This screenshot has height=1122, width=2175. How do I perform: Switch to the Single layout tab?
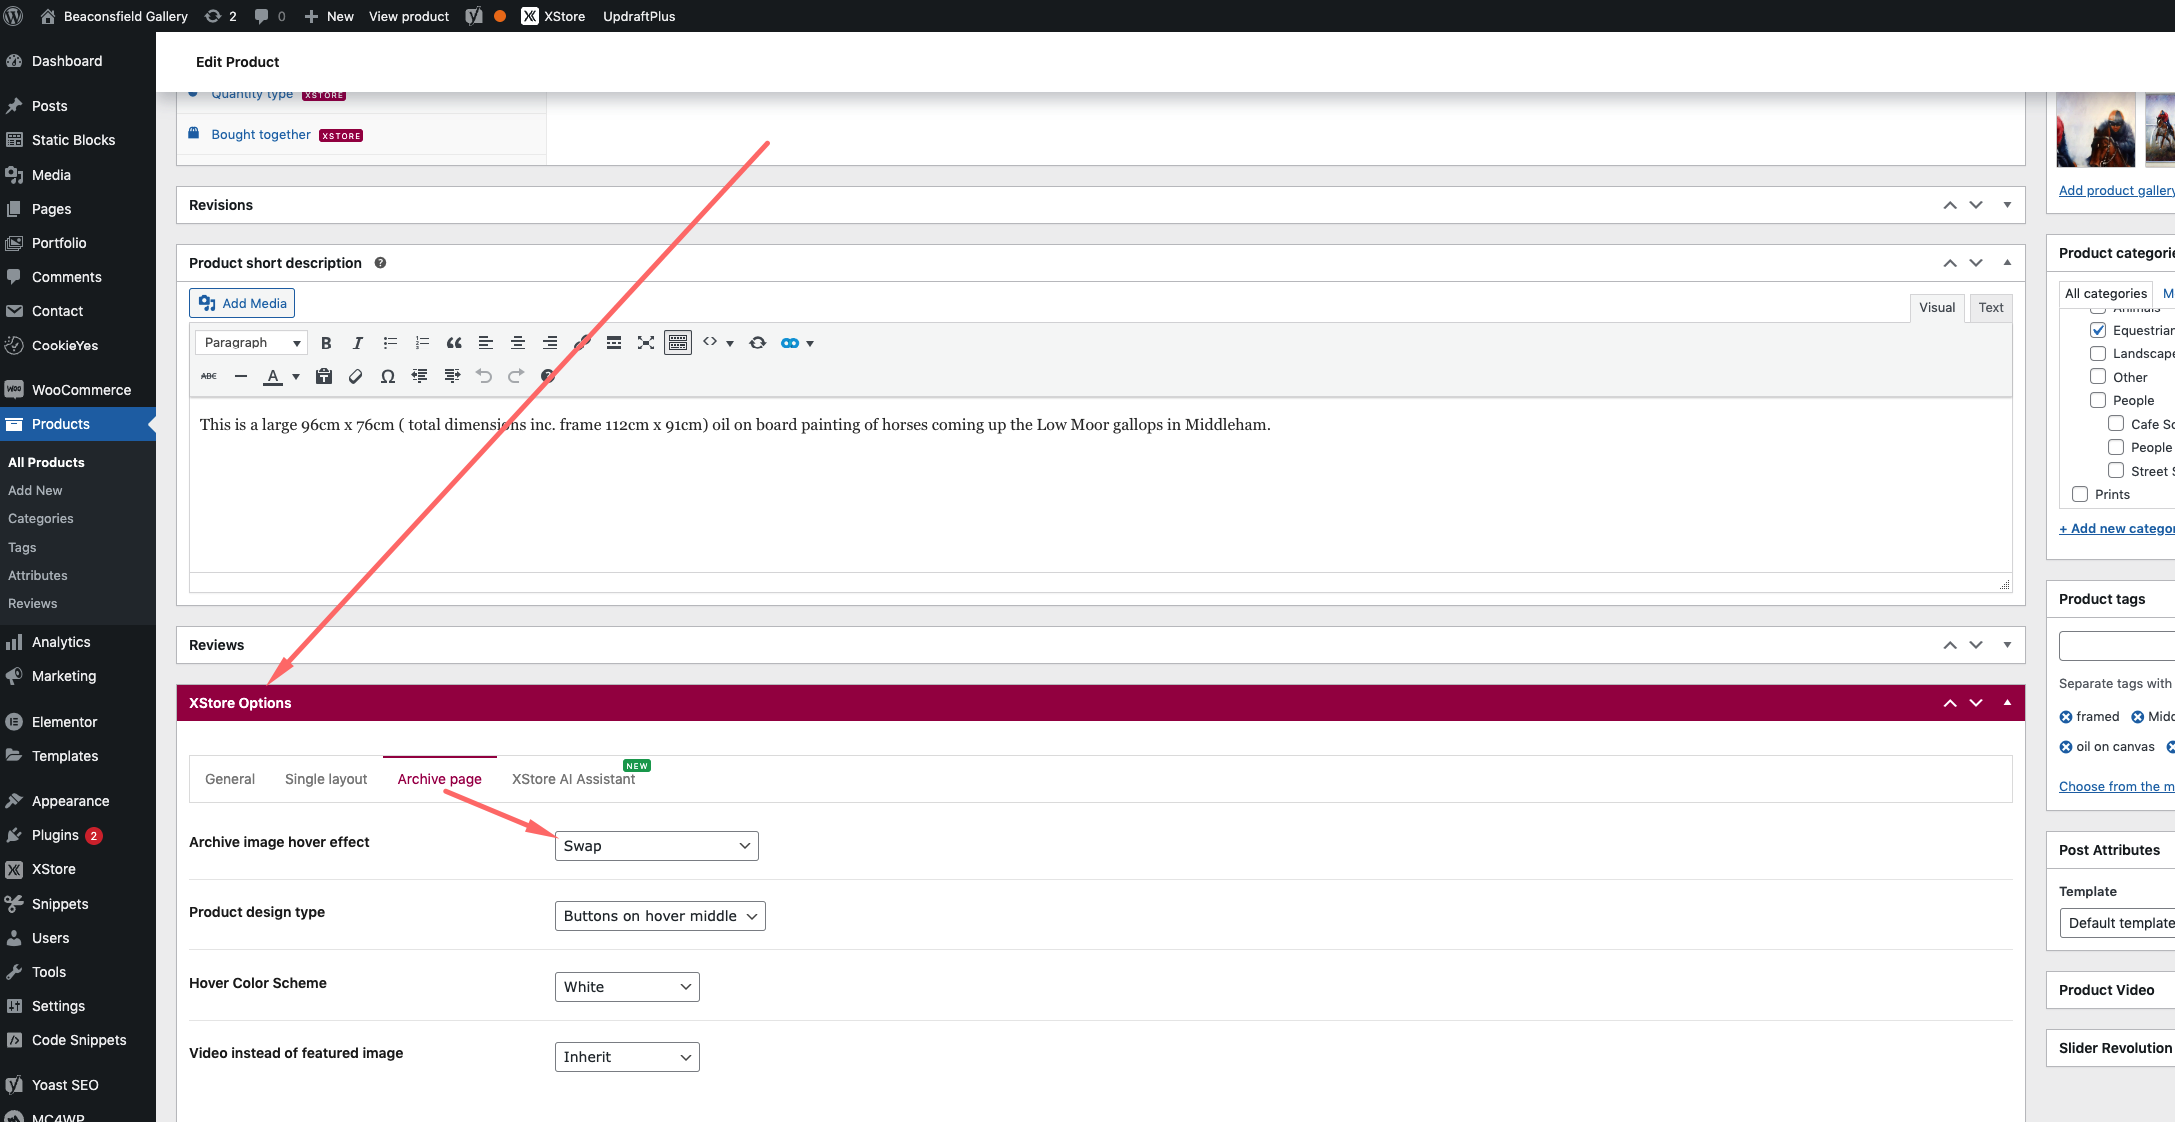[x=326, y=779]
